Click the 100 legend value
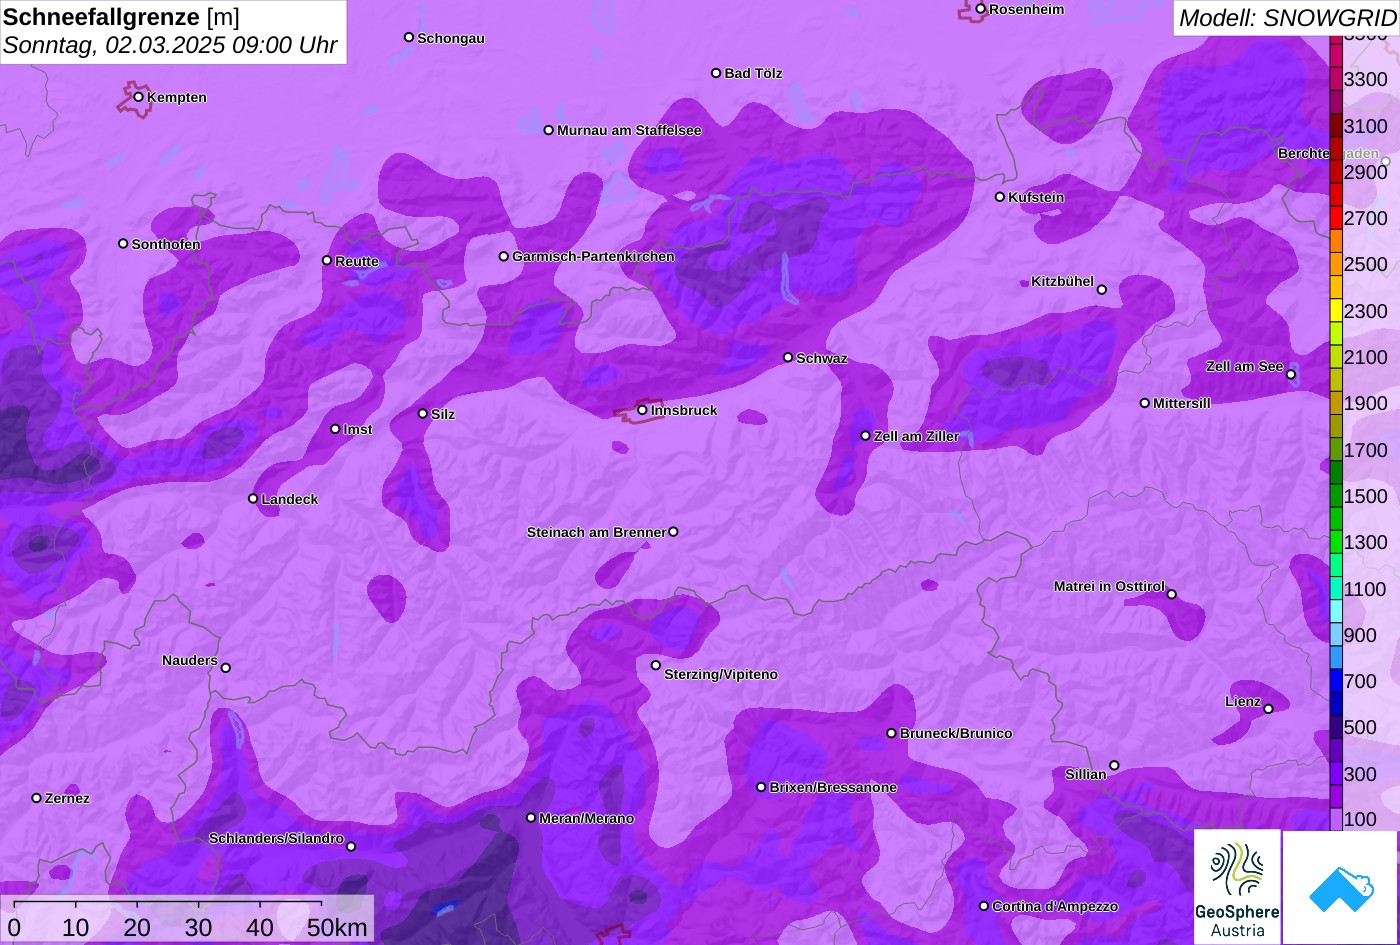Image resolution: width=1400 pixels, height=945 pixels. tap(1360, 819)
